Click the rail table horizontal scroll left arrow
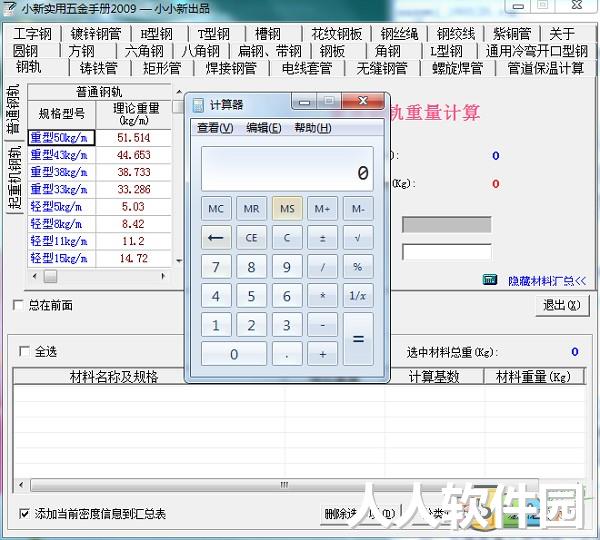Screen dimensions: 600x540 [35, 276]
